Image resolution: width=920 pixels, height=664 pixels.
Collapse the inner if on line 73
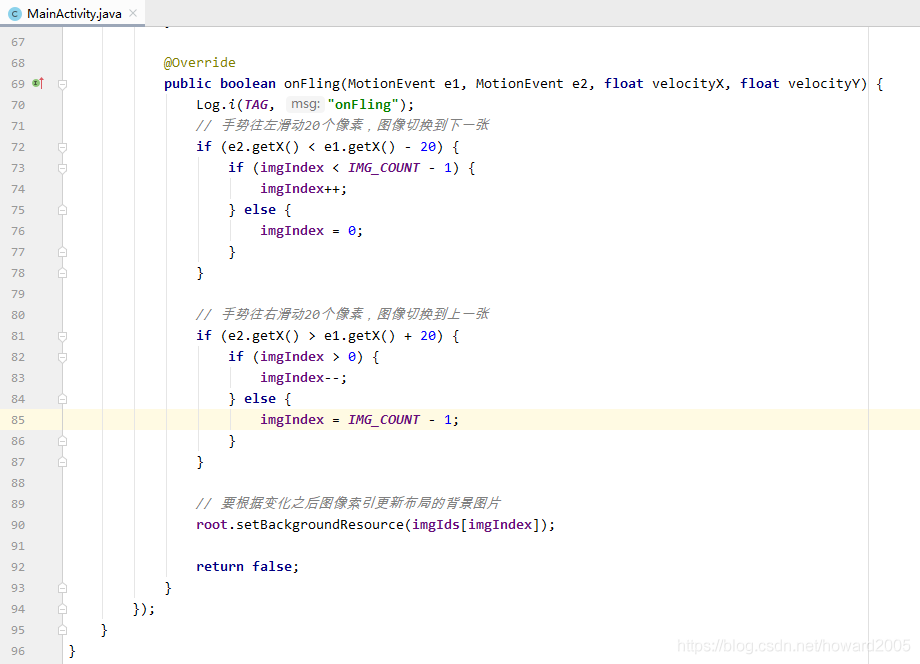click(62, 168)
